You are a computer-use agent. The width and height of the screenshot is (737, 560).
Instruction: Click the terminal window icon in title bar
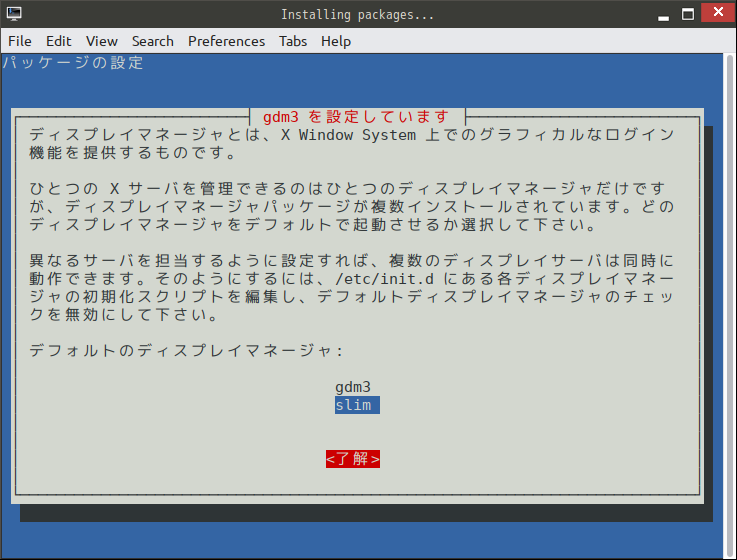(x=14, y=14)
